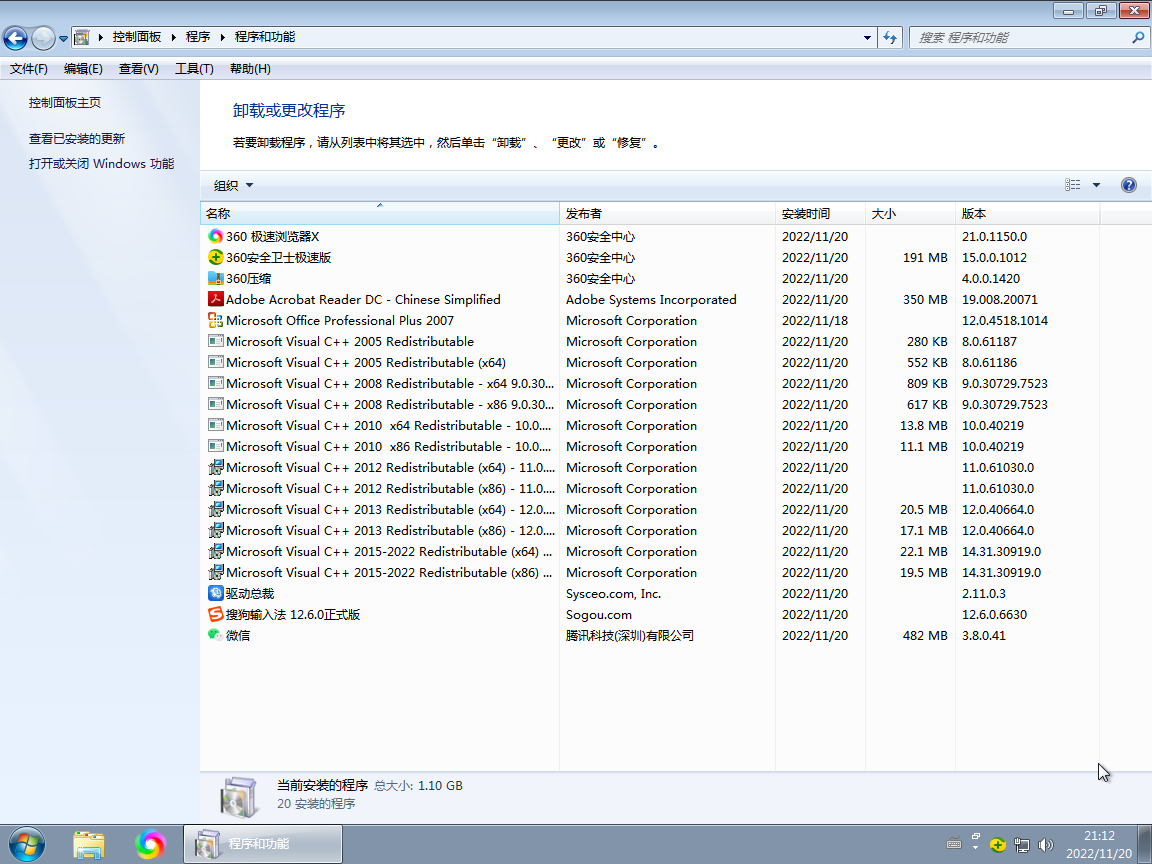Go back with the Back arrow button
This screenshot has width=1152, height=864.
(15, 37)
